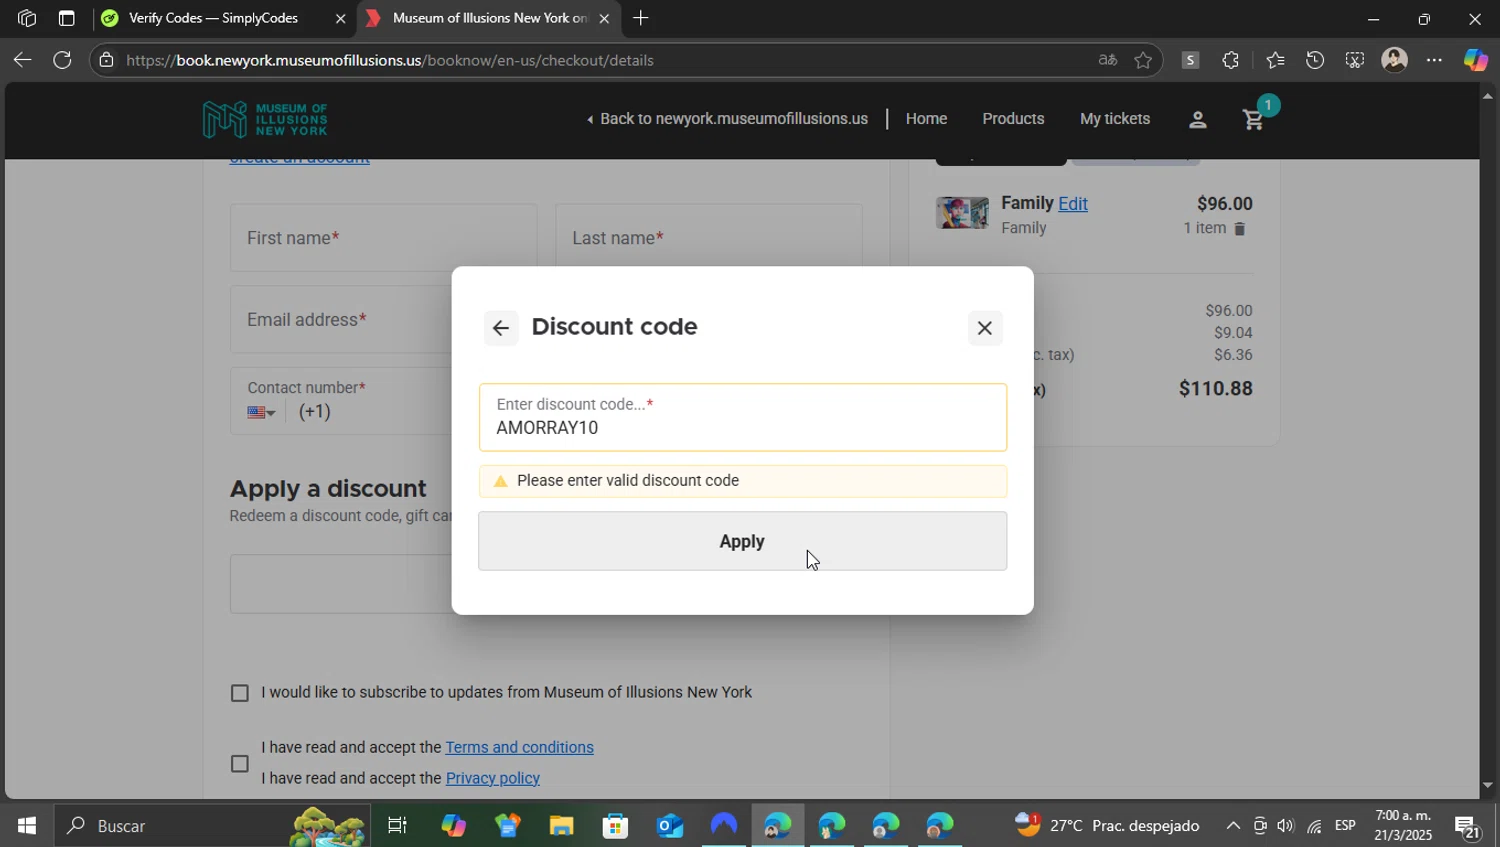The height and width of the screenshot is (847, 1500).
Task: Click the First name field
Action: click(x=383, y=238)
